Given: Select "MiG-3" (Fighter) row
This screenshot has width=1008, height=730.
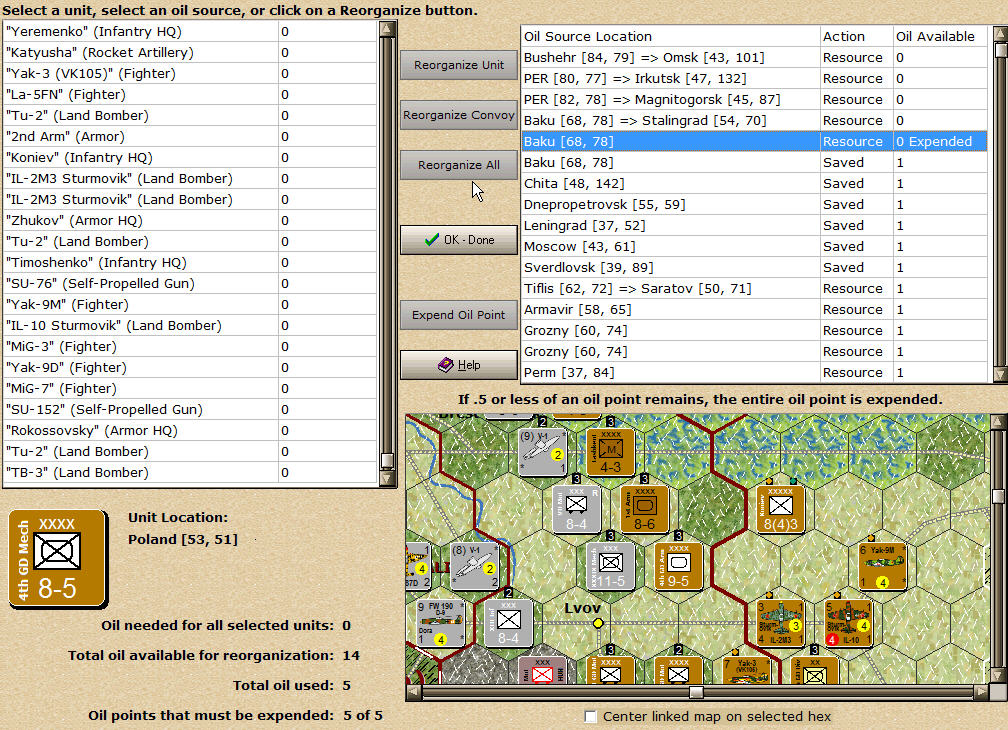Looking at the screenshot, I should pos(190,346).
